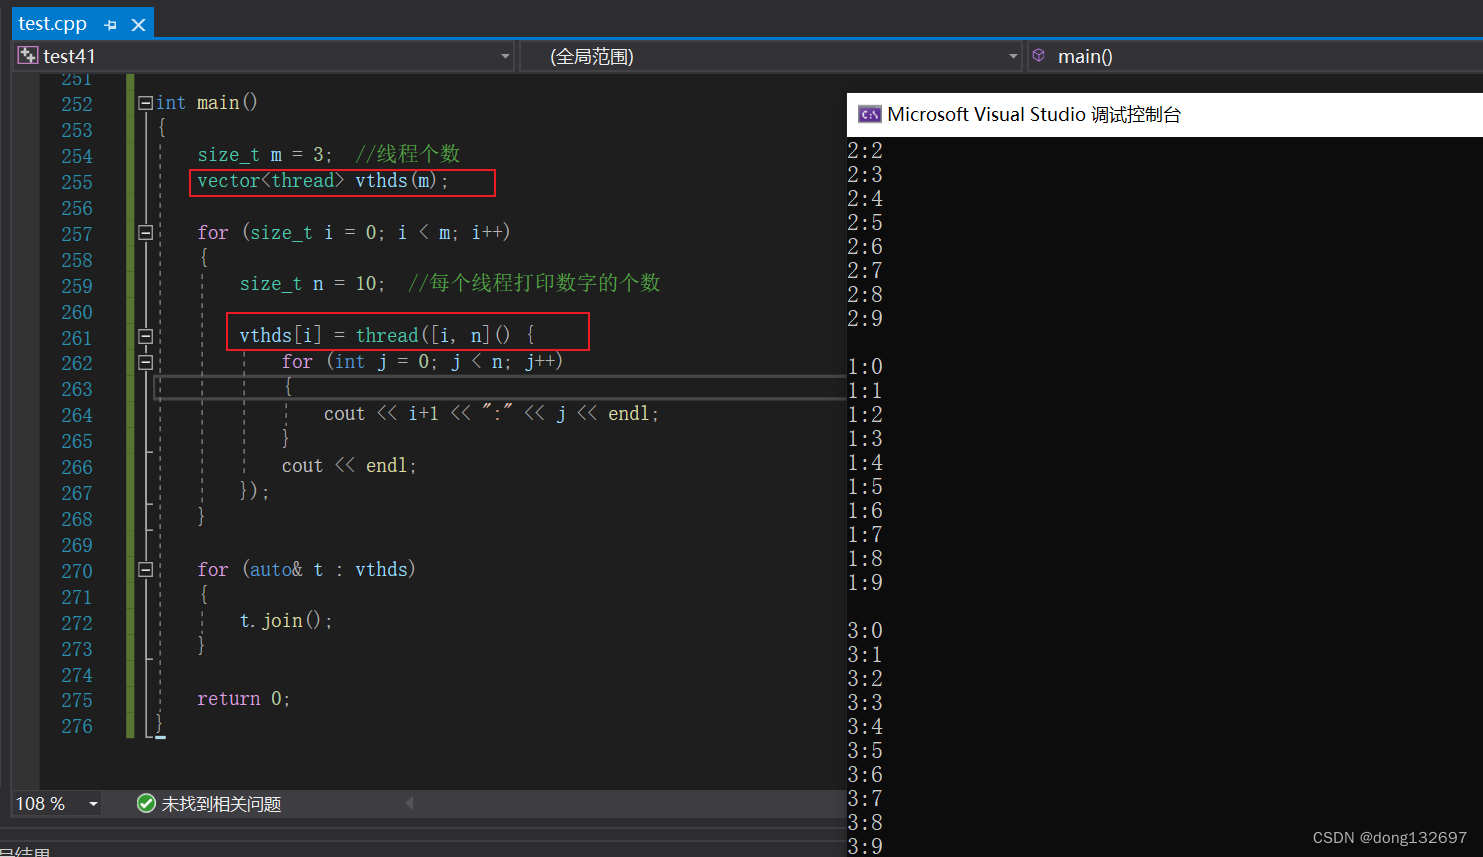Click console output line '3:9'
Viewport: 1483px width, 857px height.
coord(865,846)
